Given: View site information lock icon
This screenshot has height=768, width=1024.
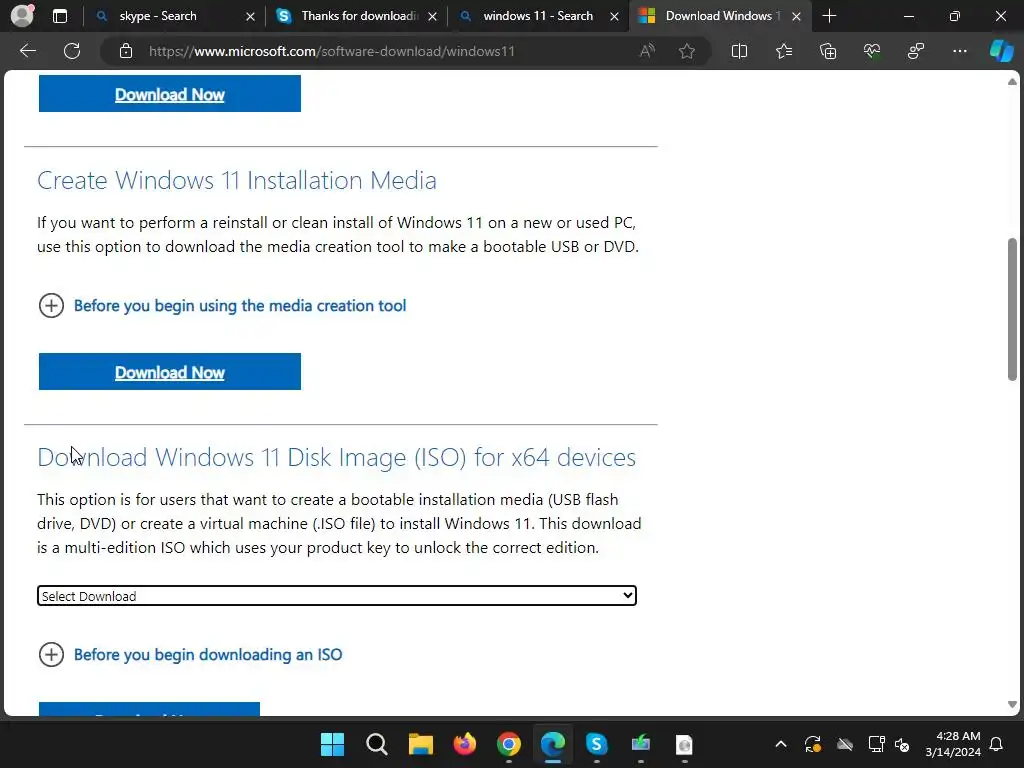Looking at the screenshot, I should coord(126,51).
